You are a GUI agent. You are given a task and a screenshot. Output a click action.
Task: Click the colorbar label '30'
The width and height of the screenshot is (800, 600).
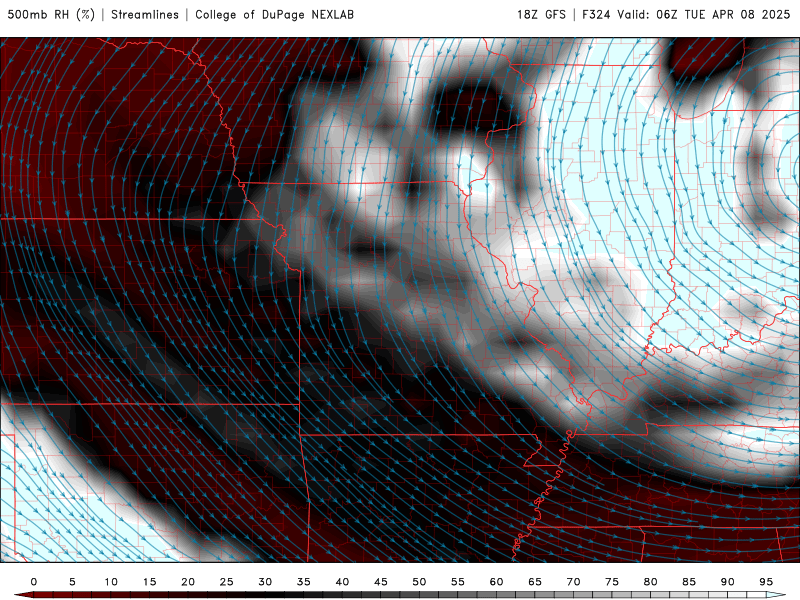(265, 582)
